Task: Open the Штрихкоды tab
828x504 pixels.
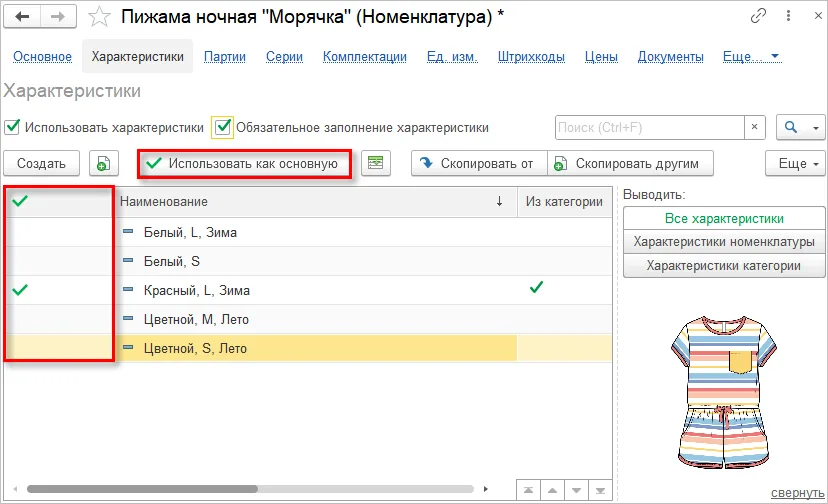Action: tap(531, 57)
